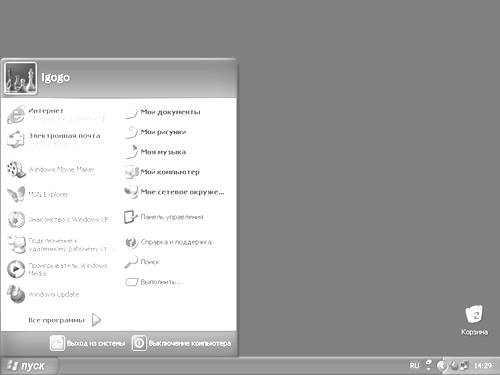This screenshot has width=500, height=375.
Task: Click the MSN Explorer label
Action: (x=48, y=195)
